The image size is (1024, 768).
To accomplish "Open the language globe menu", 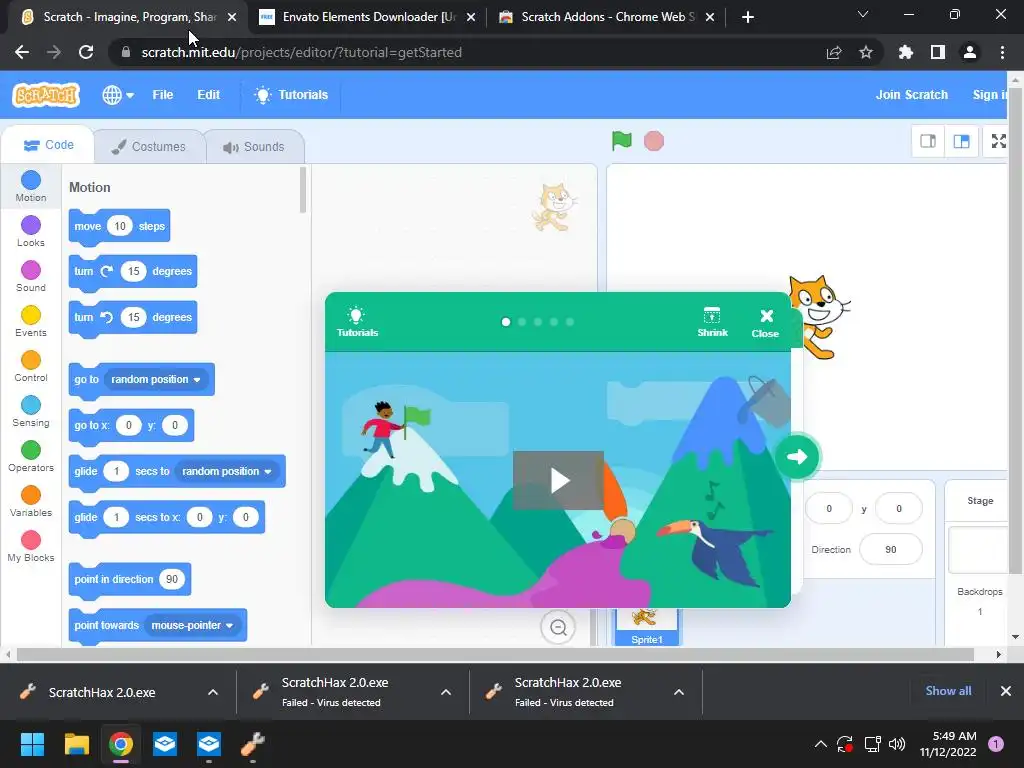I will [118, 95].
